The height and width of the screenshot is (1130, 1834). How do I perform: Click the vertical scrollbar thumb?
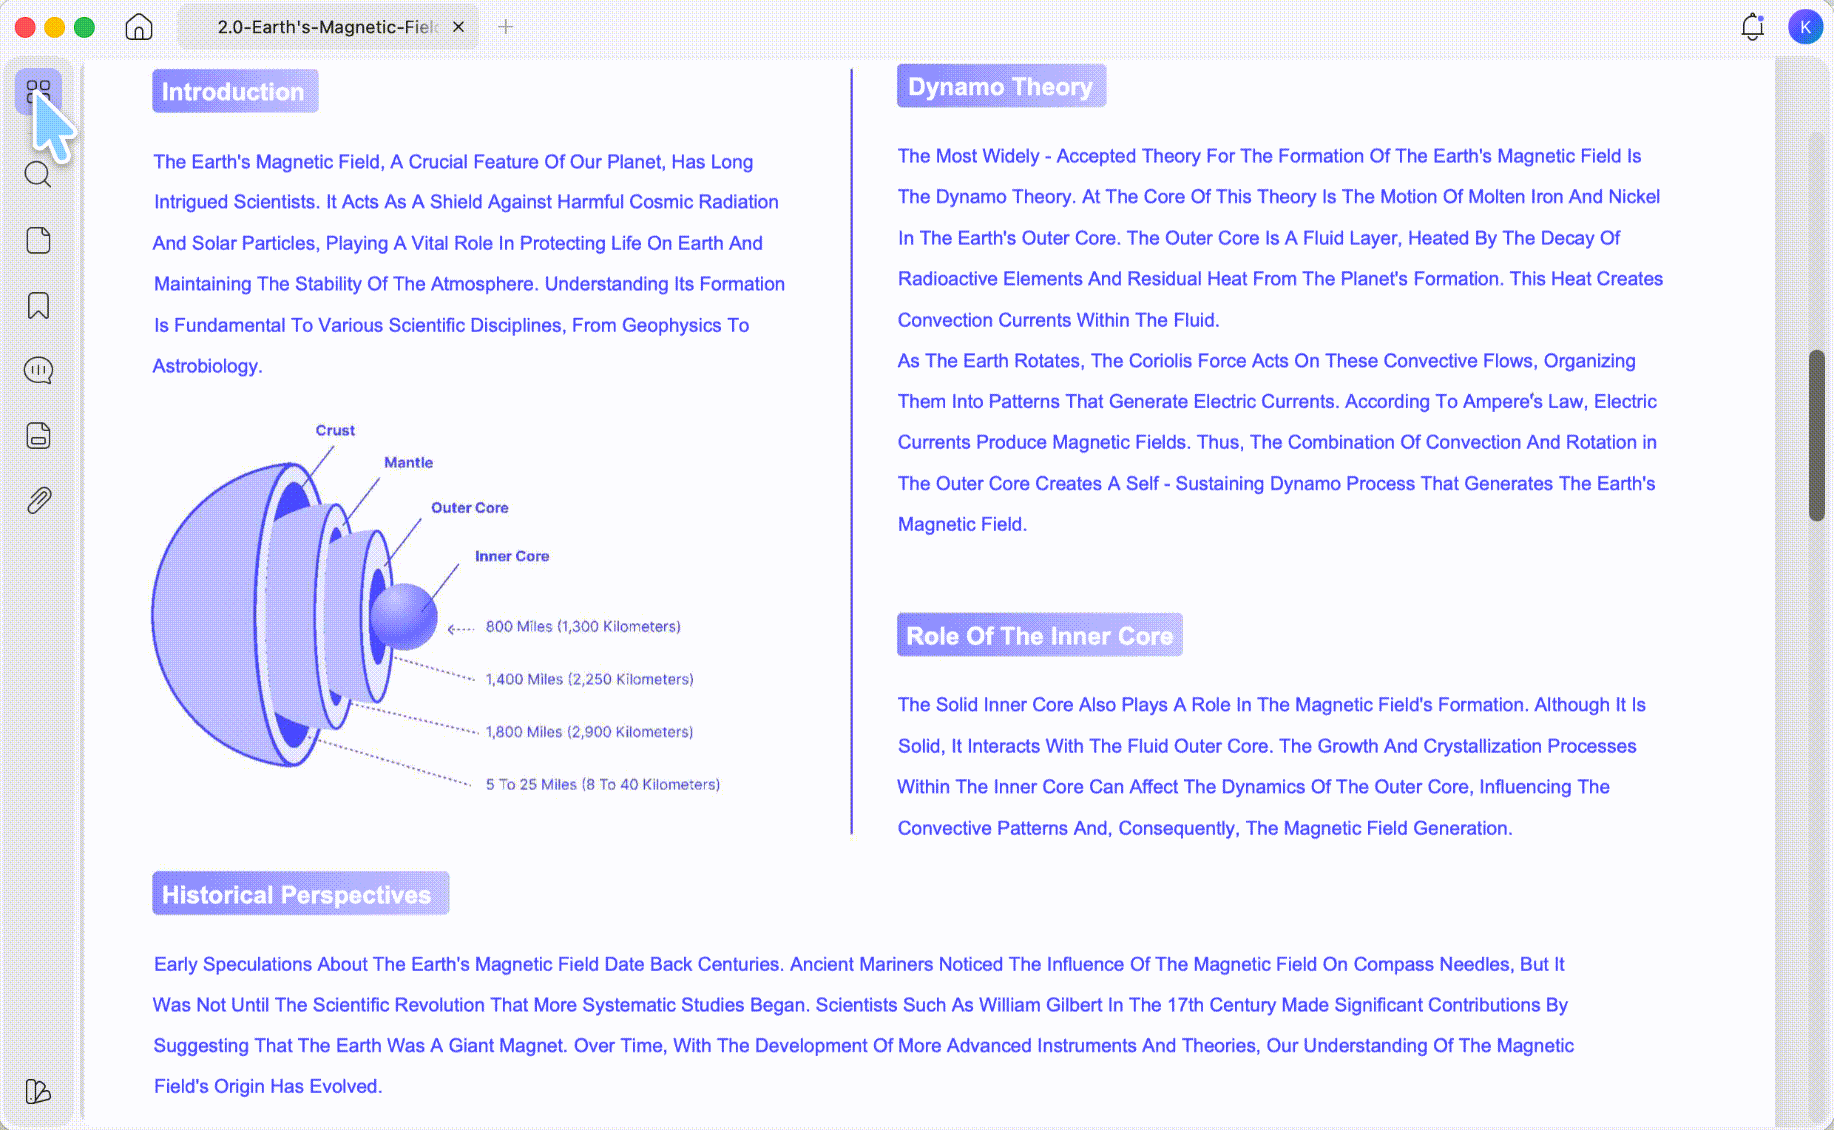pos(1817,435)
